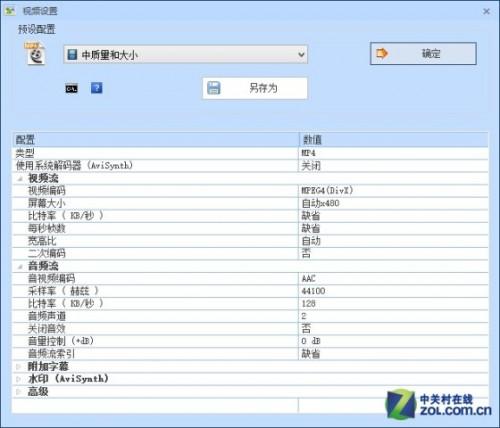Select the 每秒帧数 row
The image size is (500, 428).
[250, 229]
